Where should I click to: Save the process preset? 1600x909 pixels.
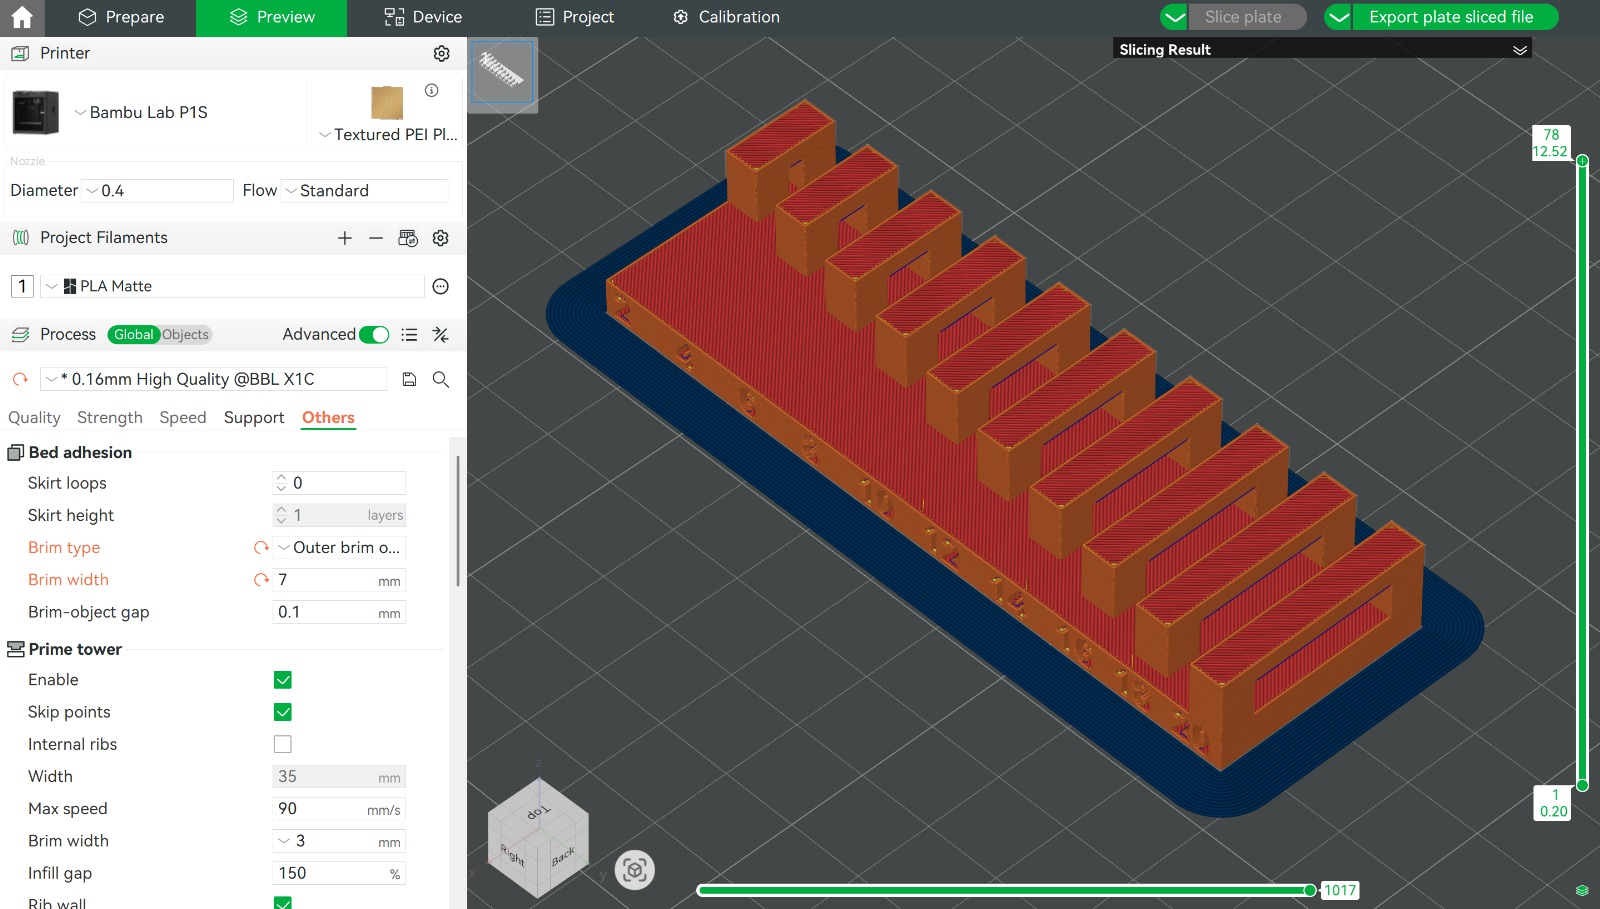[409, 379]
